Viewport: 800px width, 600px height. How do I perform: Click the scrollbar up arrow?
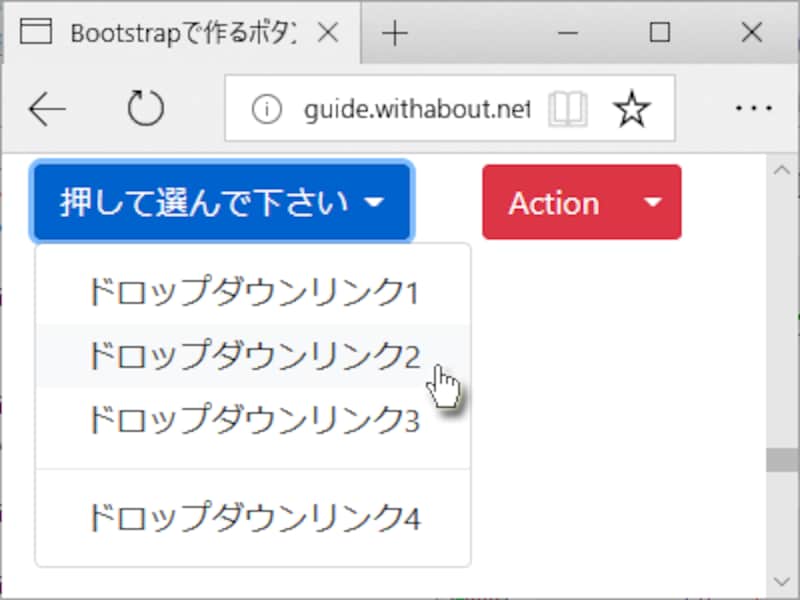coord(782,170)
